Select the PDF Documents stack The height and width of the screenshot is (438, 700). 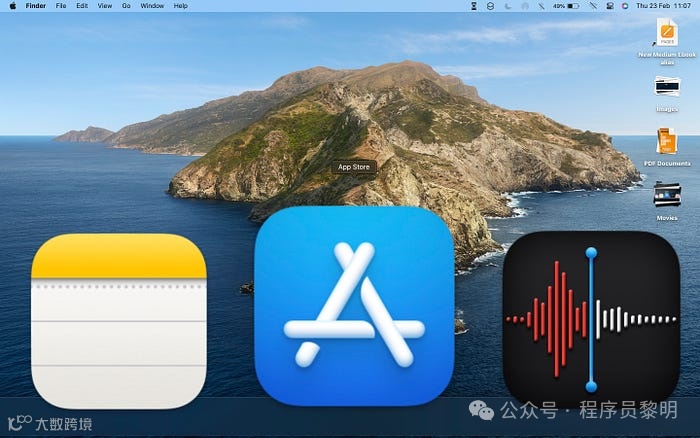[x=667, y=147]
